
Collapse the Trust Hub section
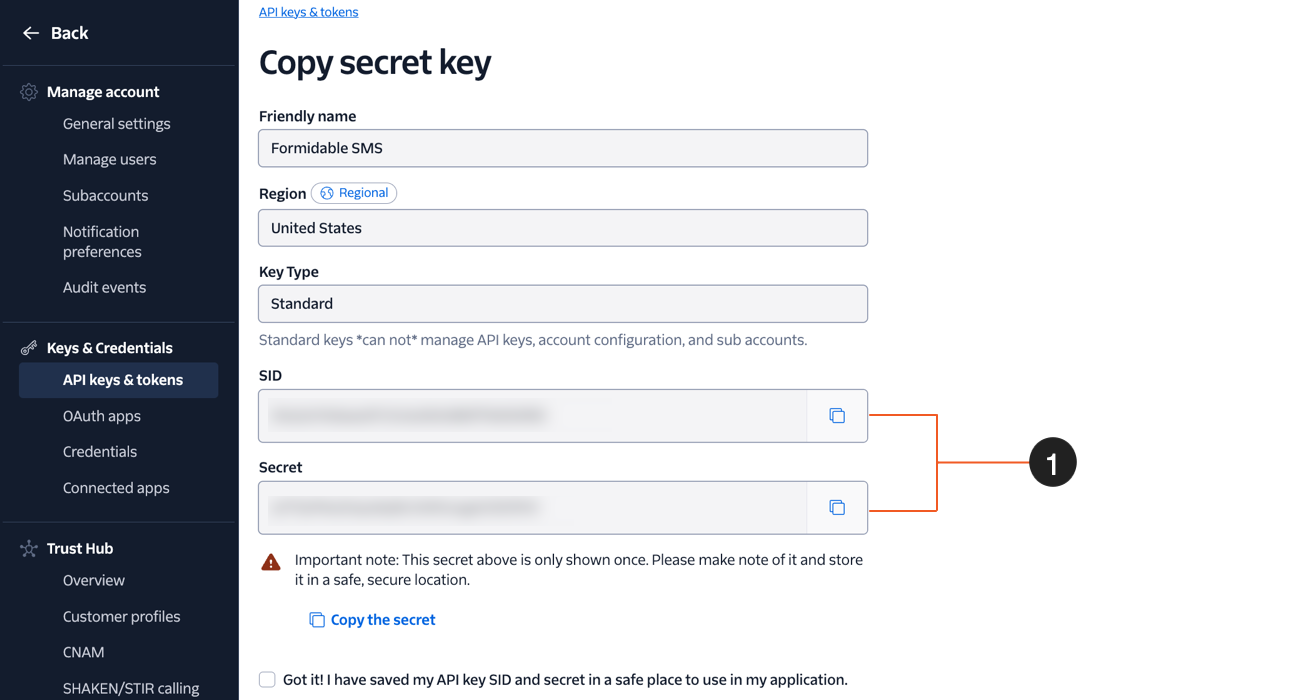(80, 548)
